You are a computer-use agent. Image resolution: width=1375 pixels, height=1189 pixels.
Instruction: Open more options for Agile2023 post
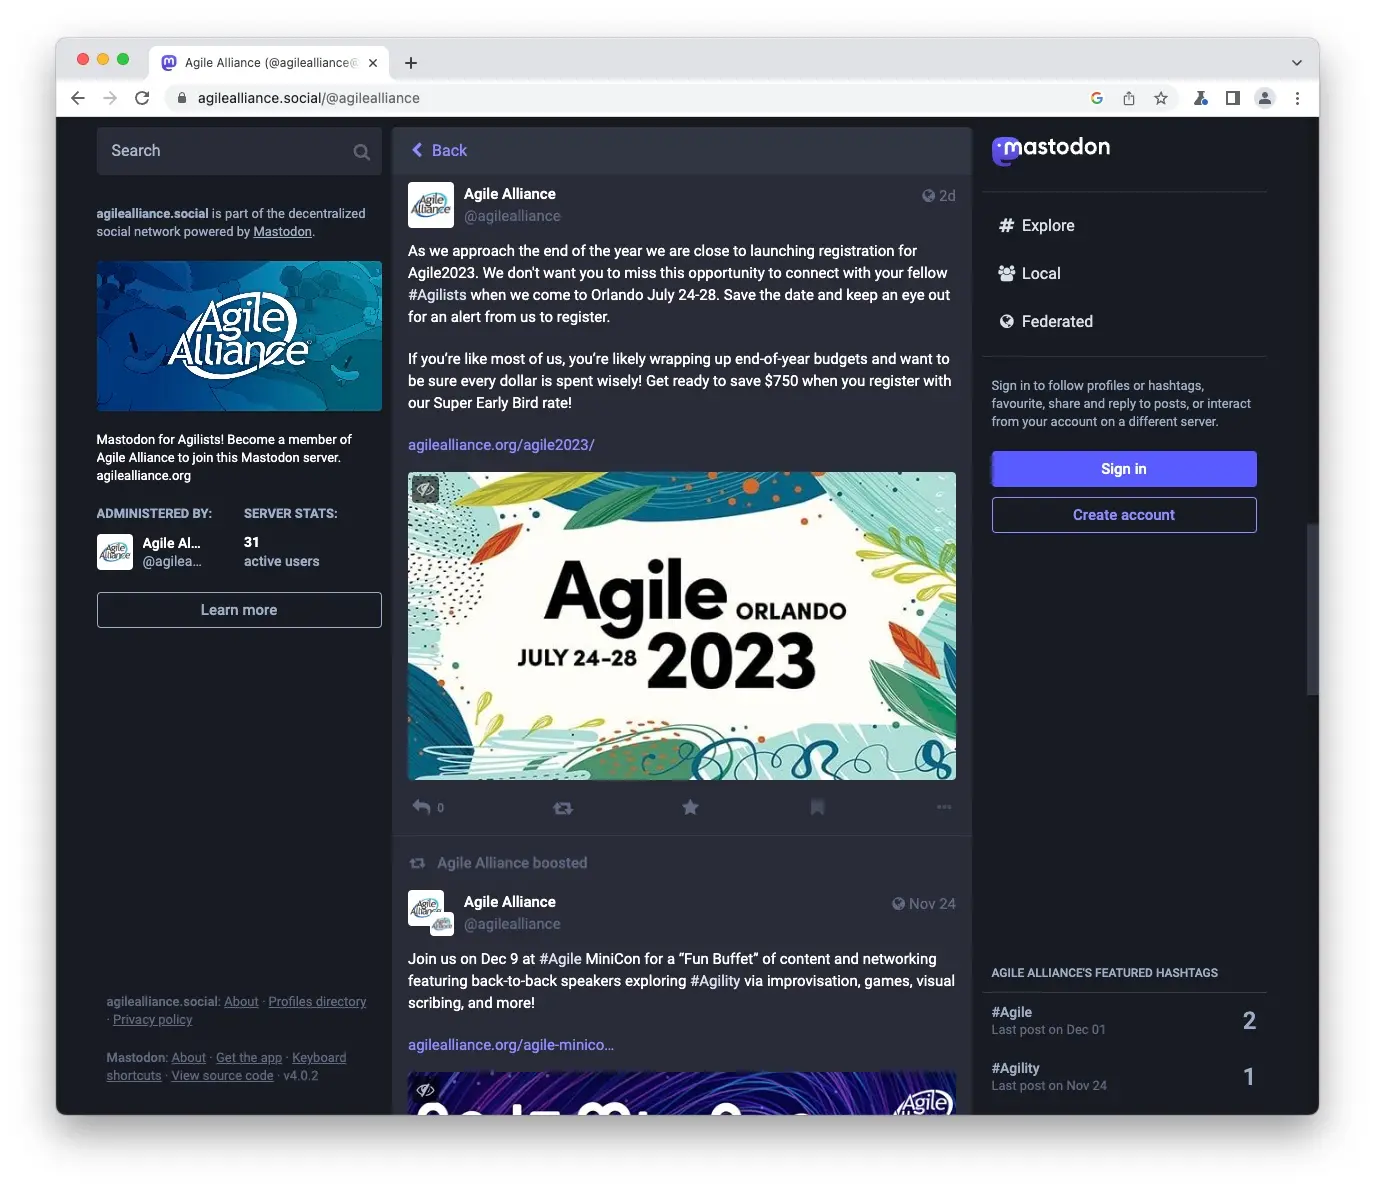pyautogui.click(x=944, y=807)
